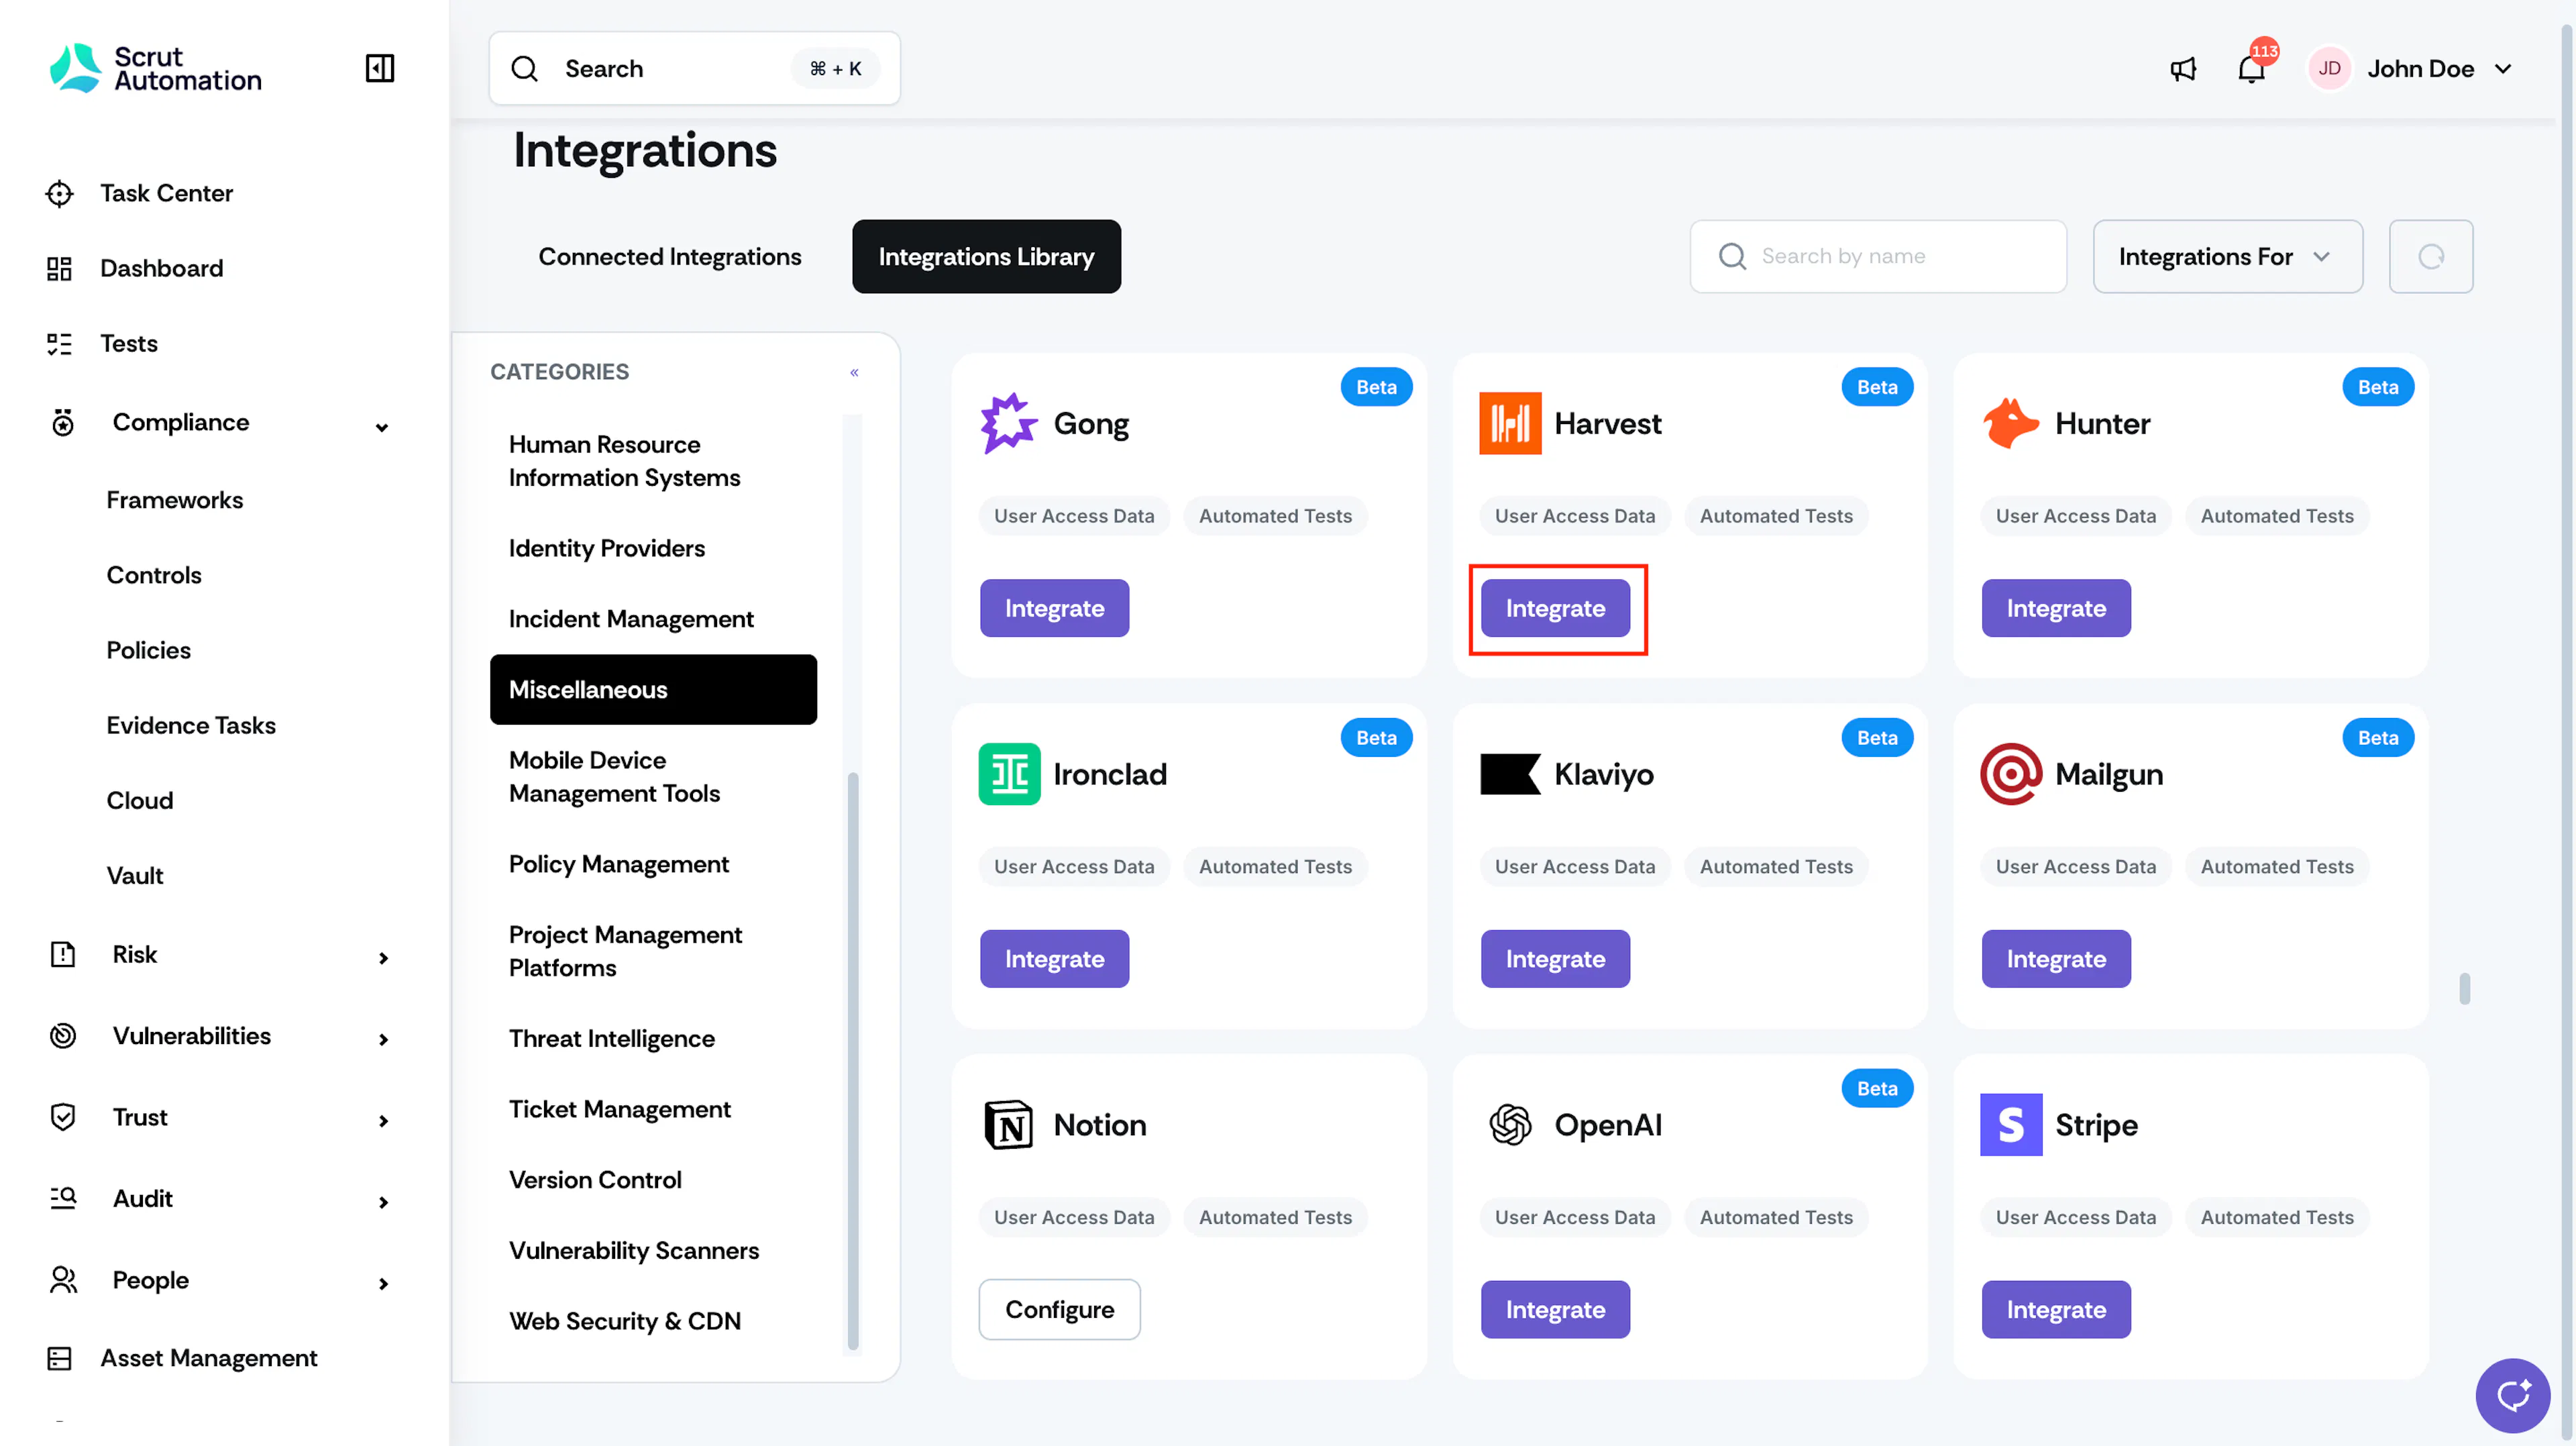Open the notifications bell
The width and height of the screenshot is (2576, 1446).
tap(2251, 69)
